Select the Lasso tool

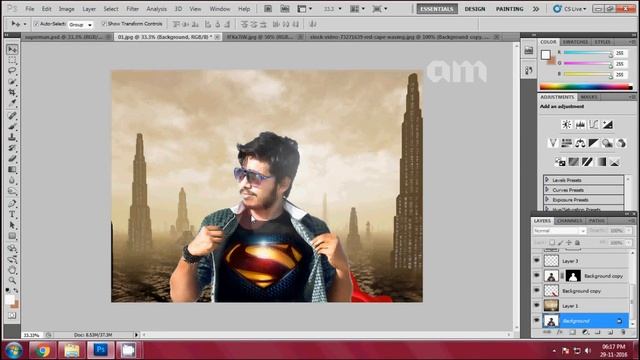[12, 71]
